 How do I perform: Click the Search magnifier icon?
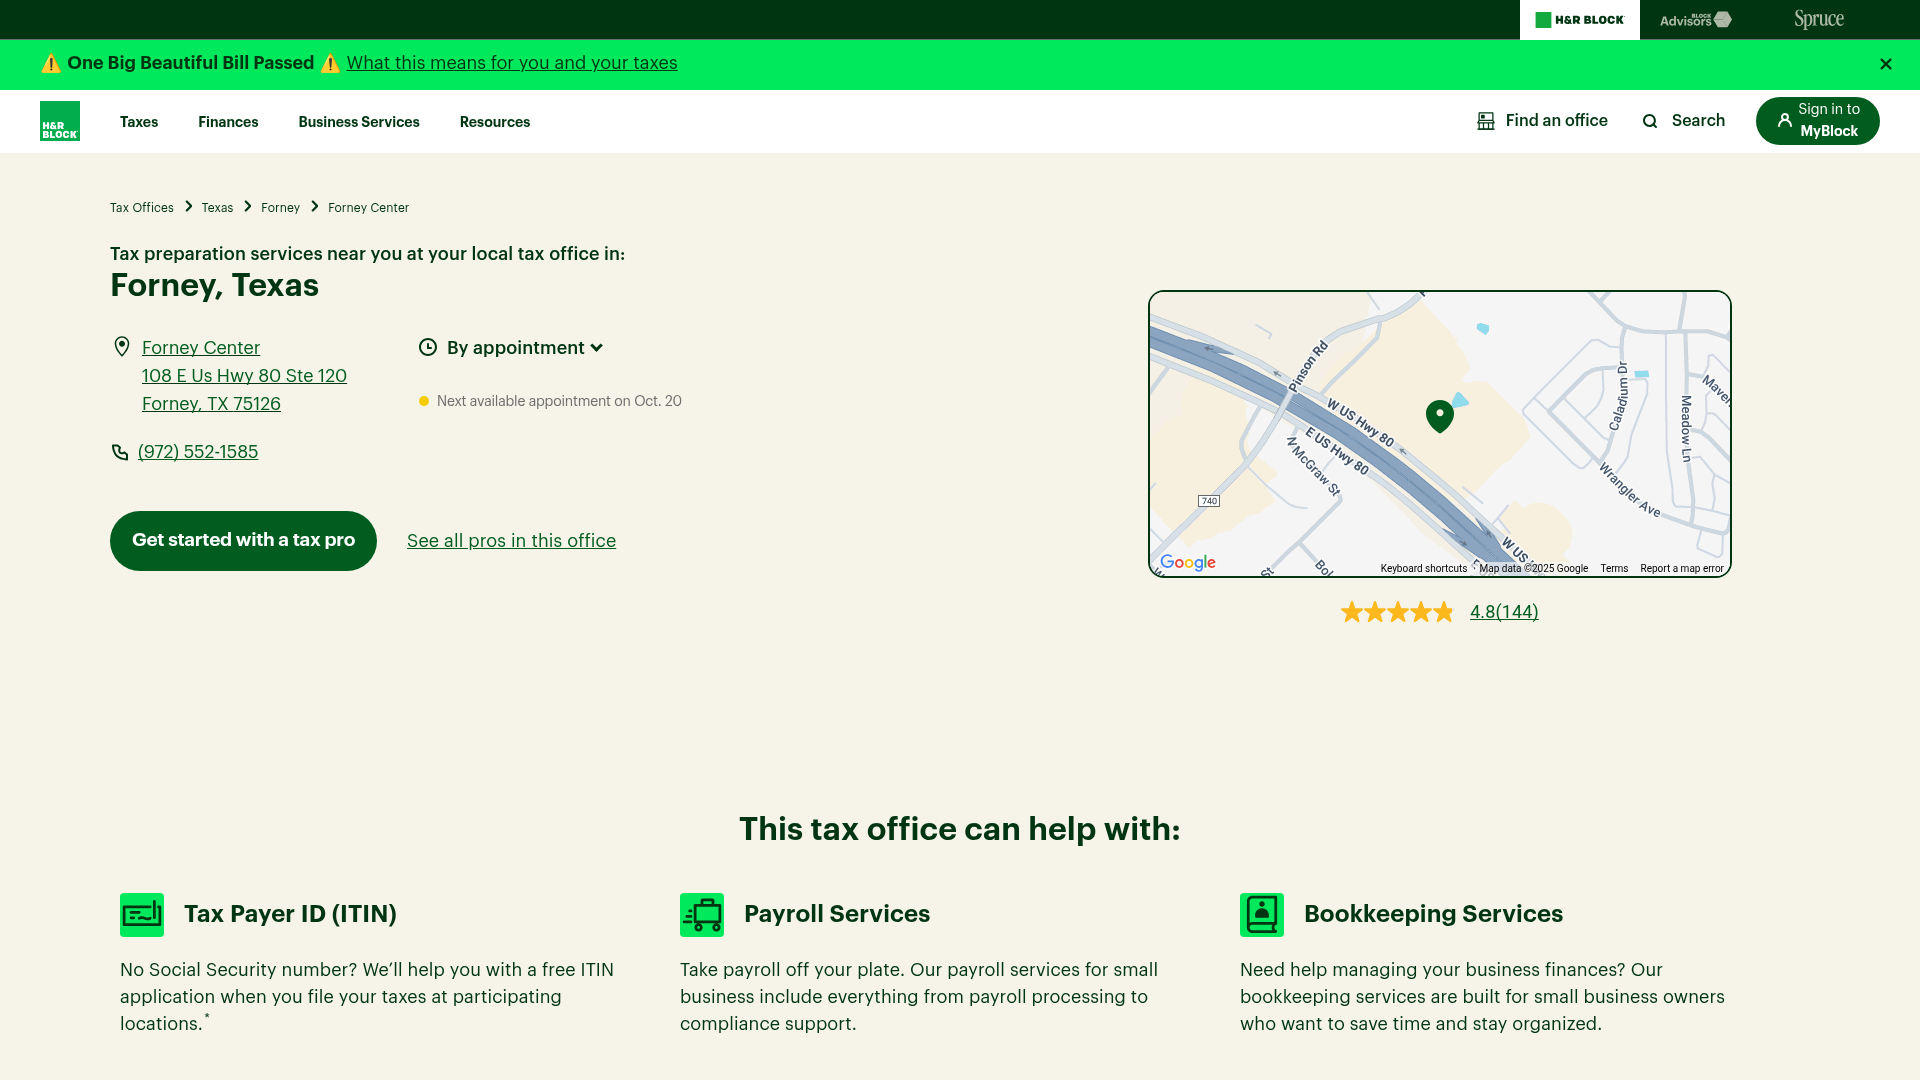[1650, 121]
